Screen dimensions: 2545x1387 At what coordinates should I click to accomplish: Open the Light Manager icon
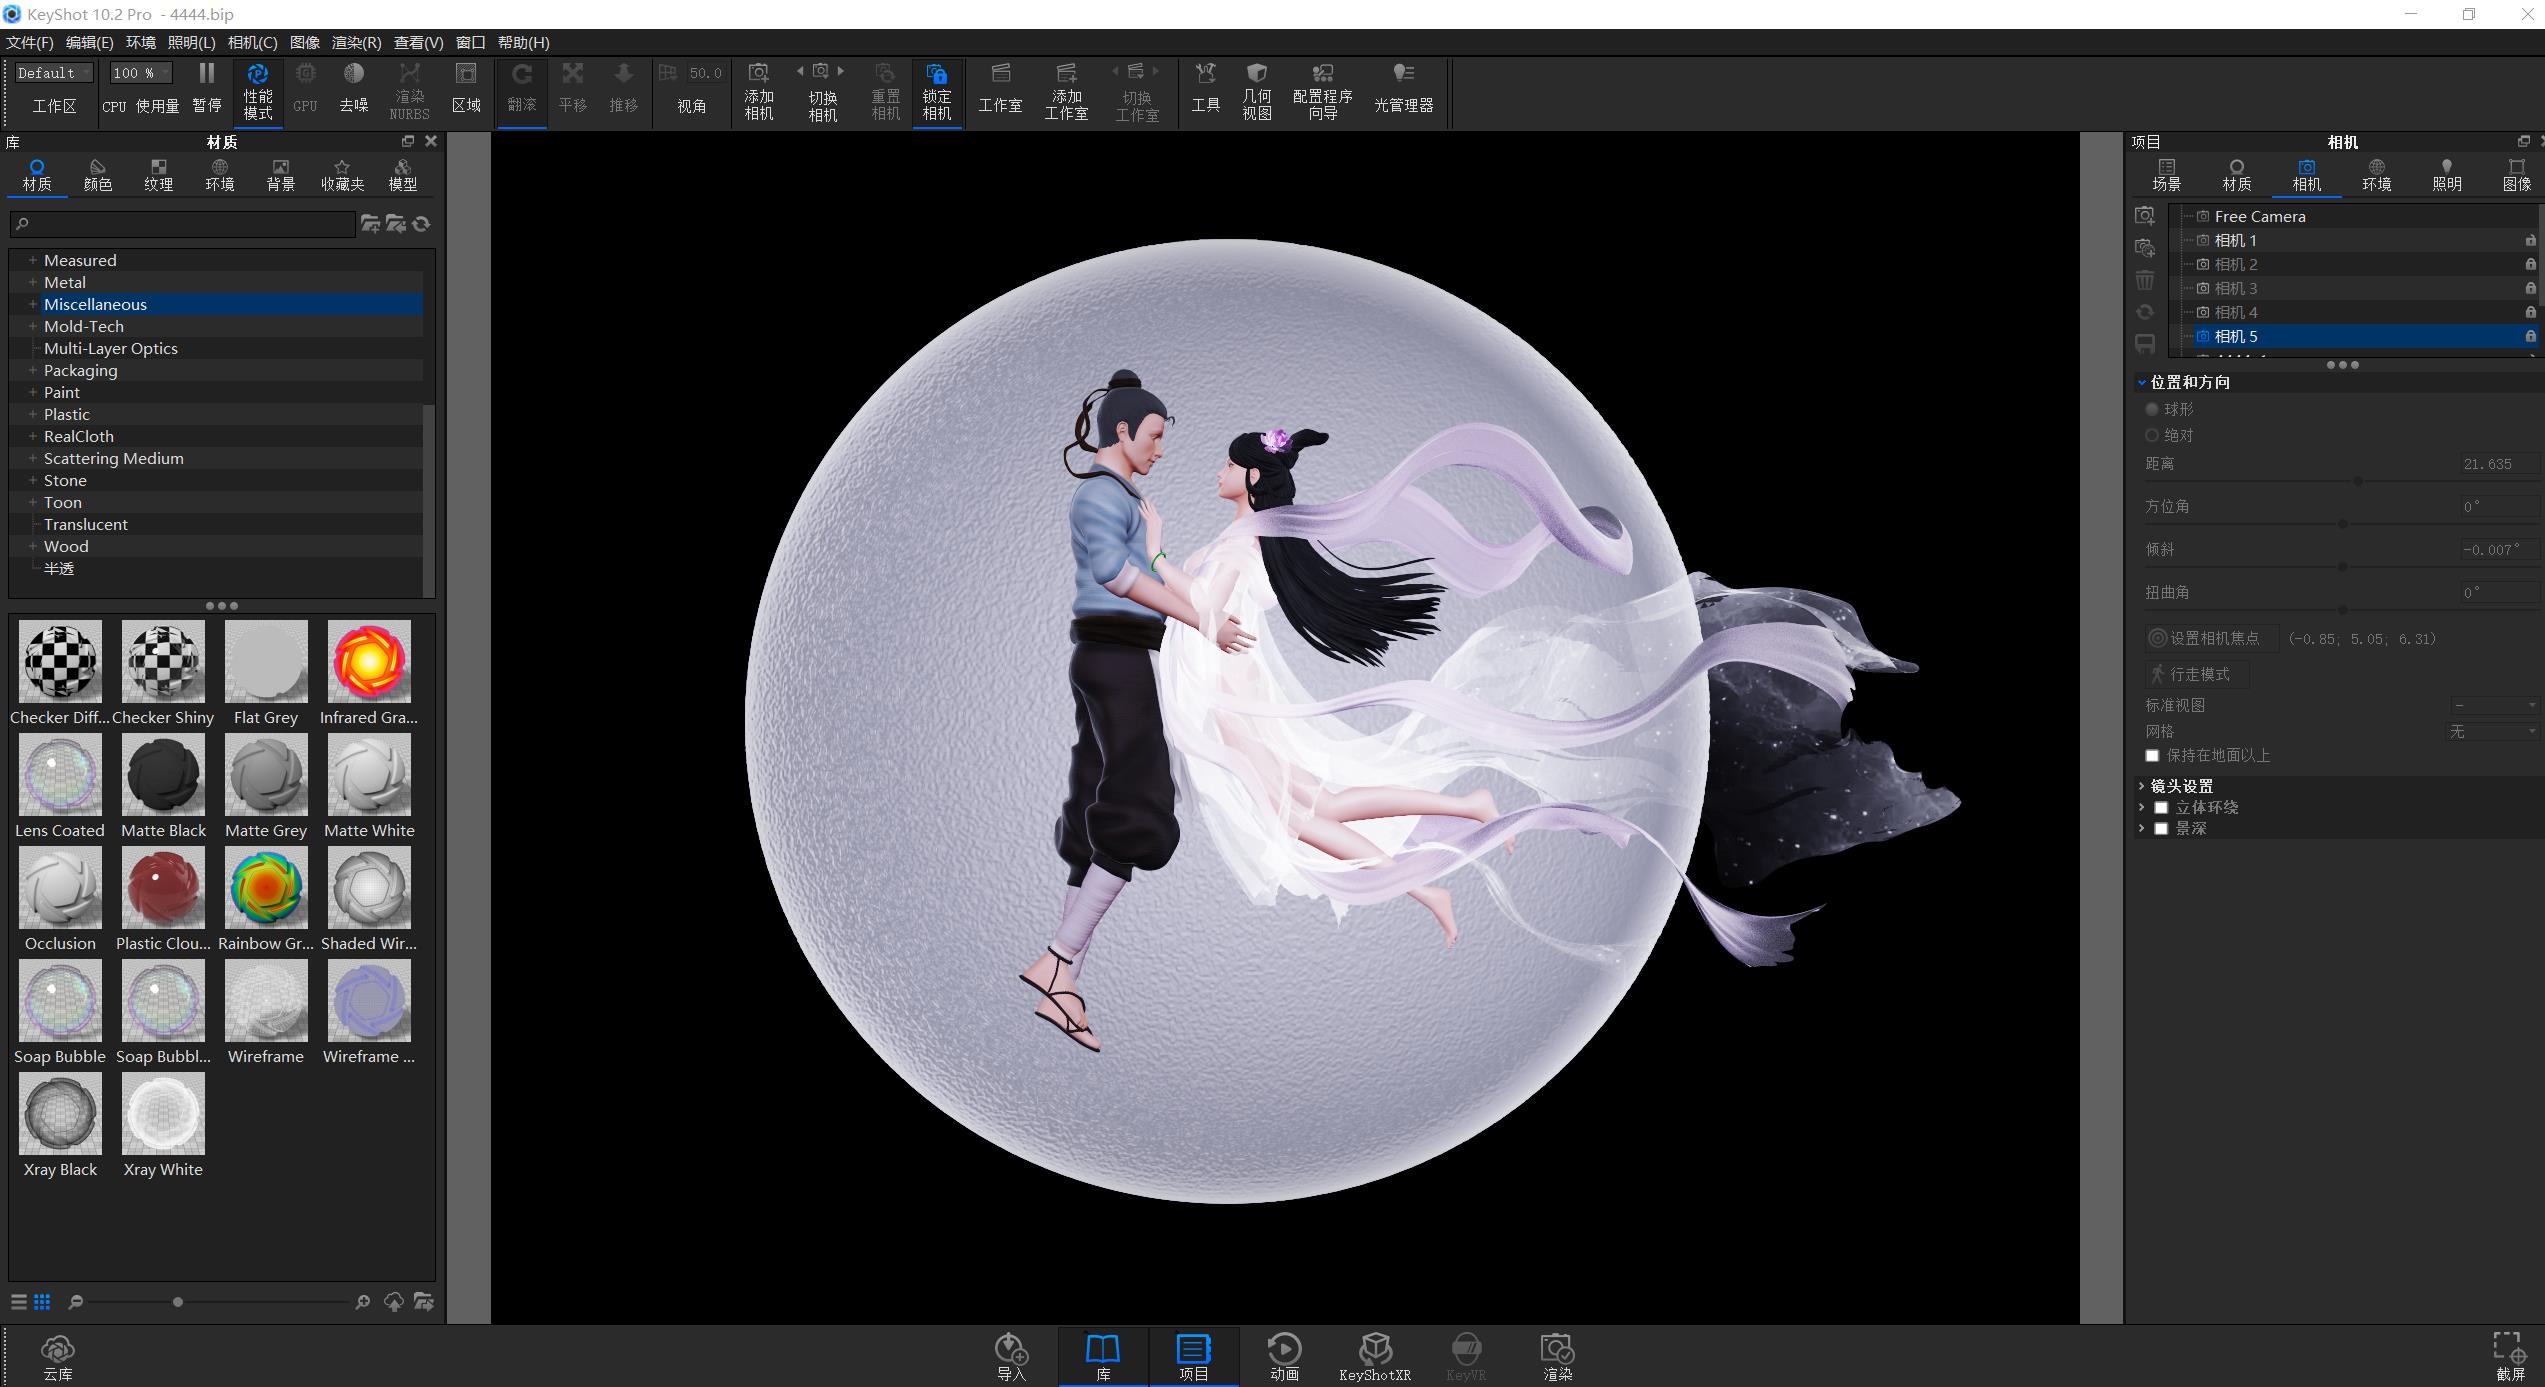pyautogui.click(x=1403, y=74)
